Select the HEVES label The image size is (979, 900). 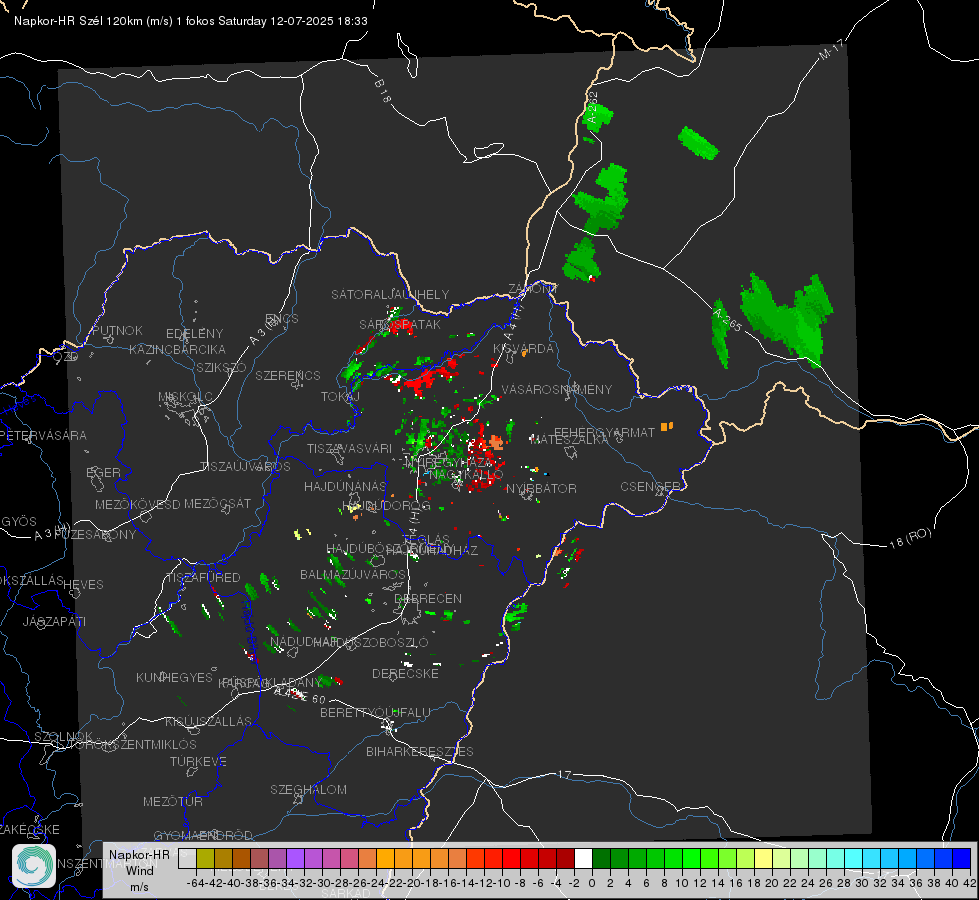(83, 585)
